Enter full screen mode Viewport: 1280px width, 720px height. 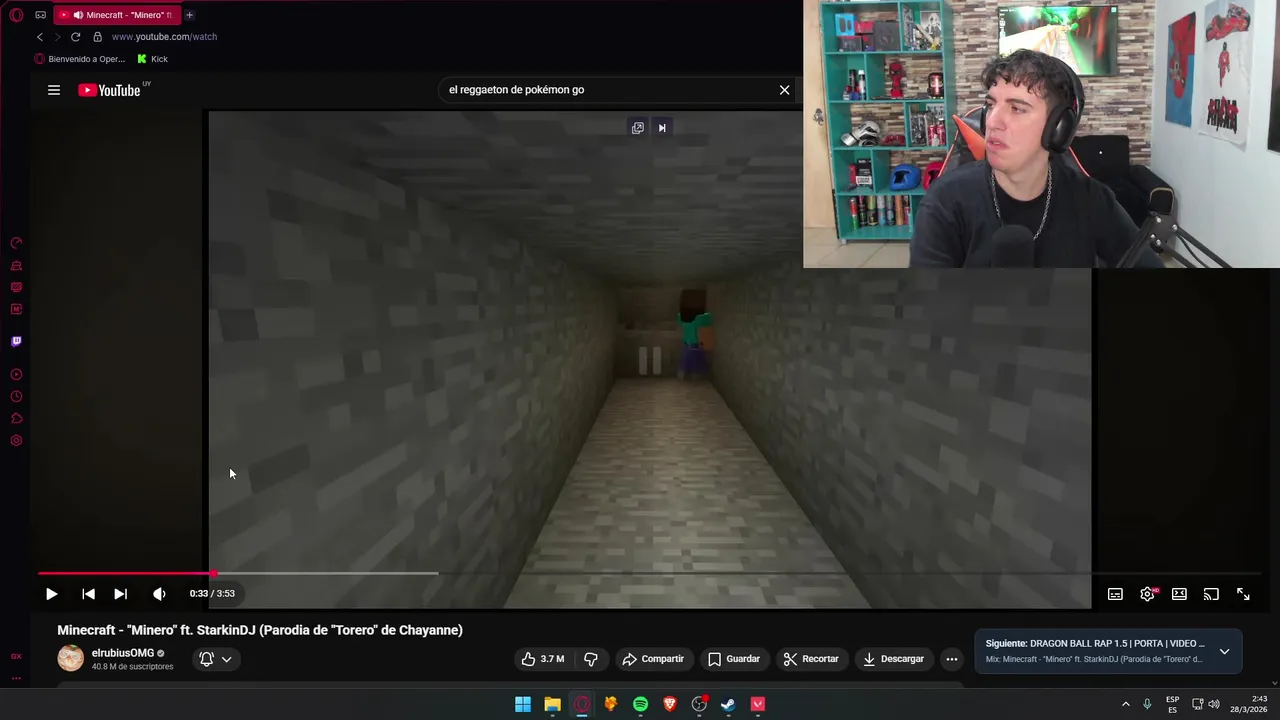point(1243,594)
